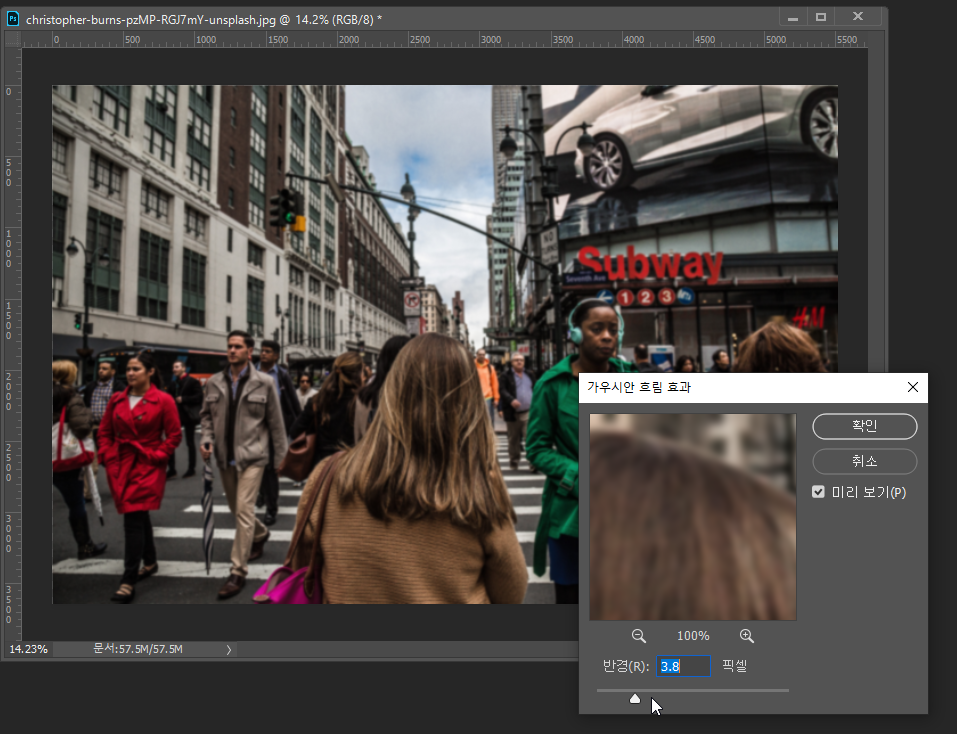Close the Gaussian Blur dialog with its X

click(x=912, y=387)
